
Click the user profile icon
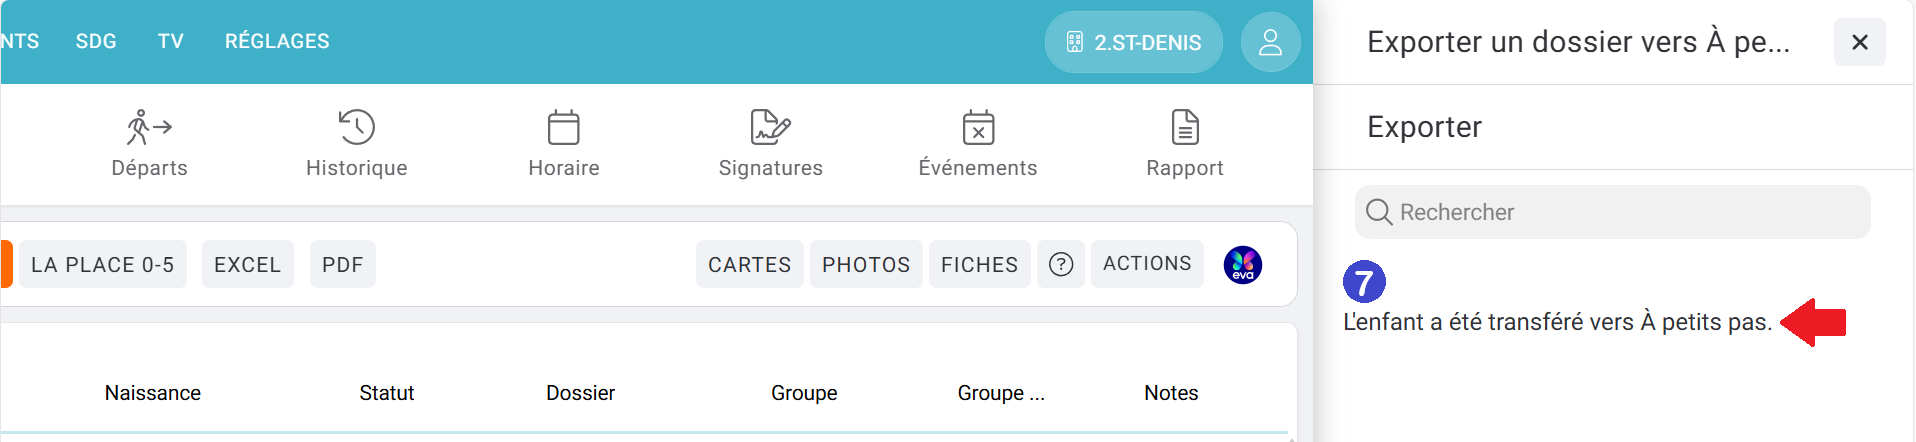coord(1270,42)
